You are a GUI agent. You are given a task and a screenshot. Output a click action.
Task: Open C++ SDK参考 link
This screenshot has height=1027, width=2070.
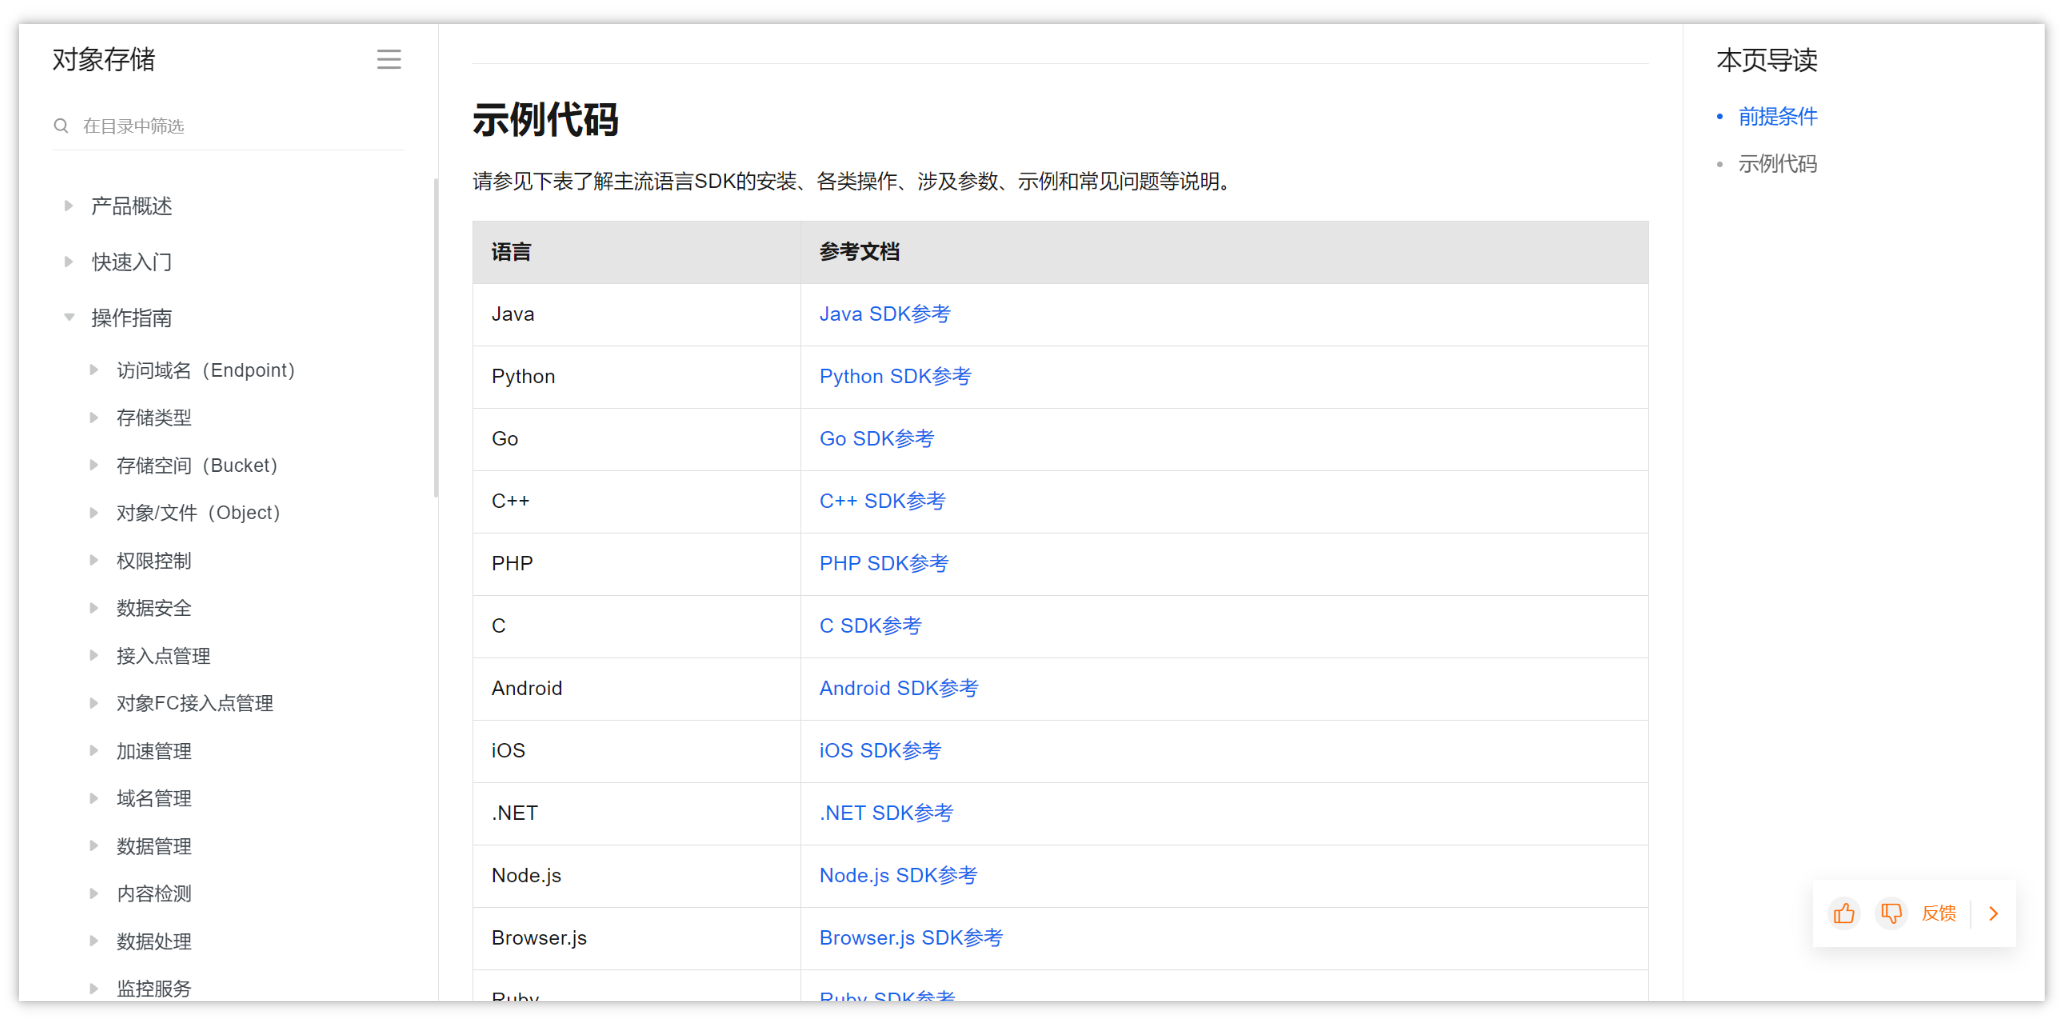tap(882, 501)
